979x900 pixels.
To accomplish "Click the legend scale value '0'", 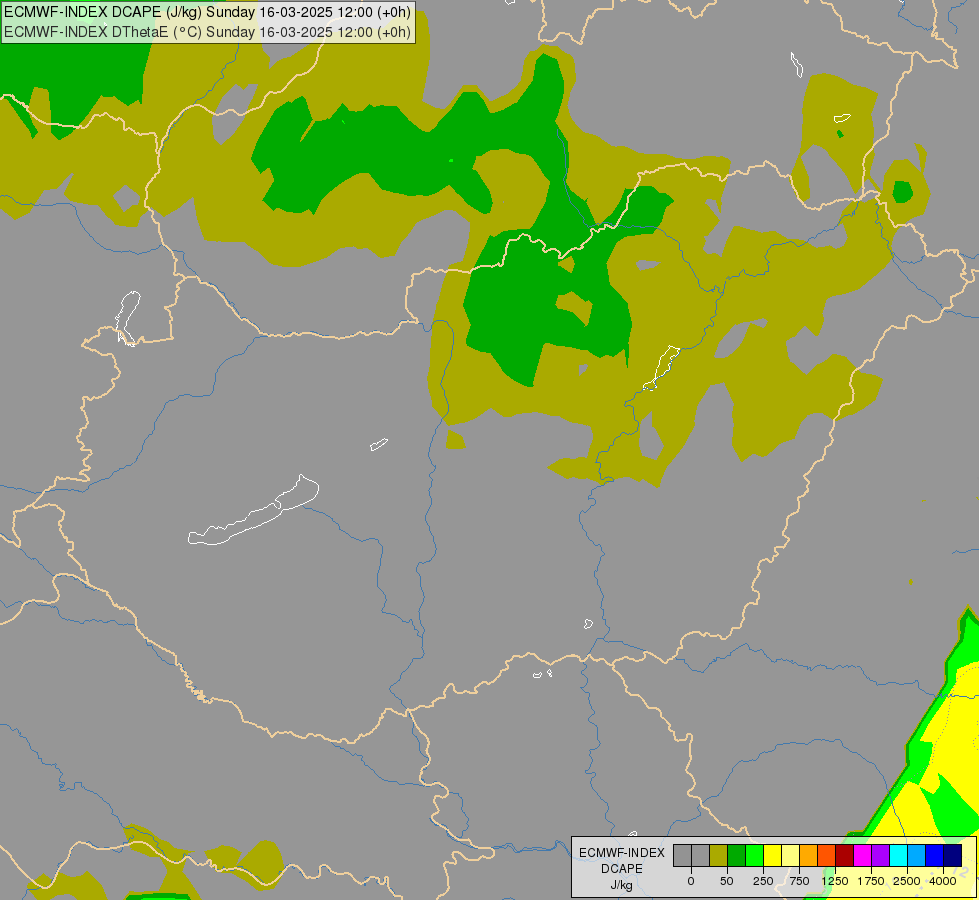I will coord(691,881).
